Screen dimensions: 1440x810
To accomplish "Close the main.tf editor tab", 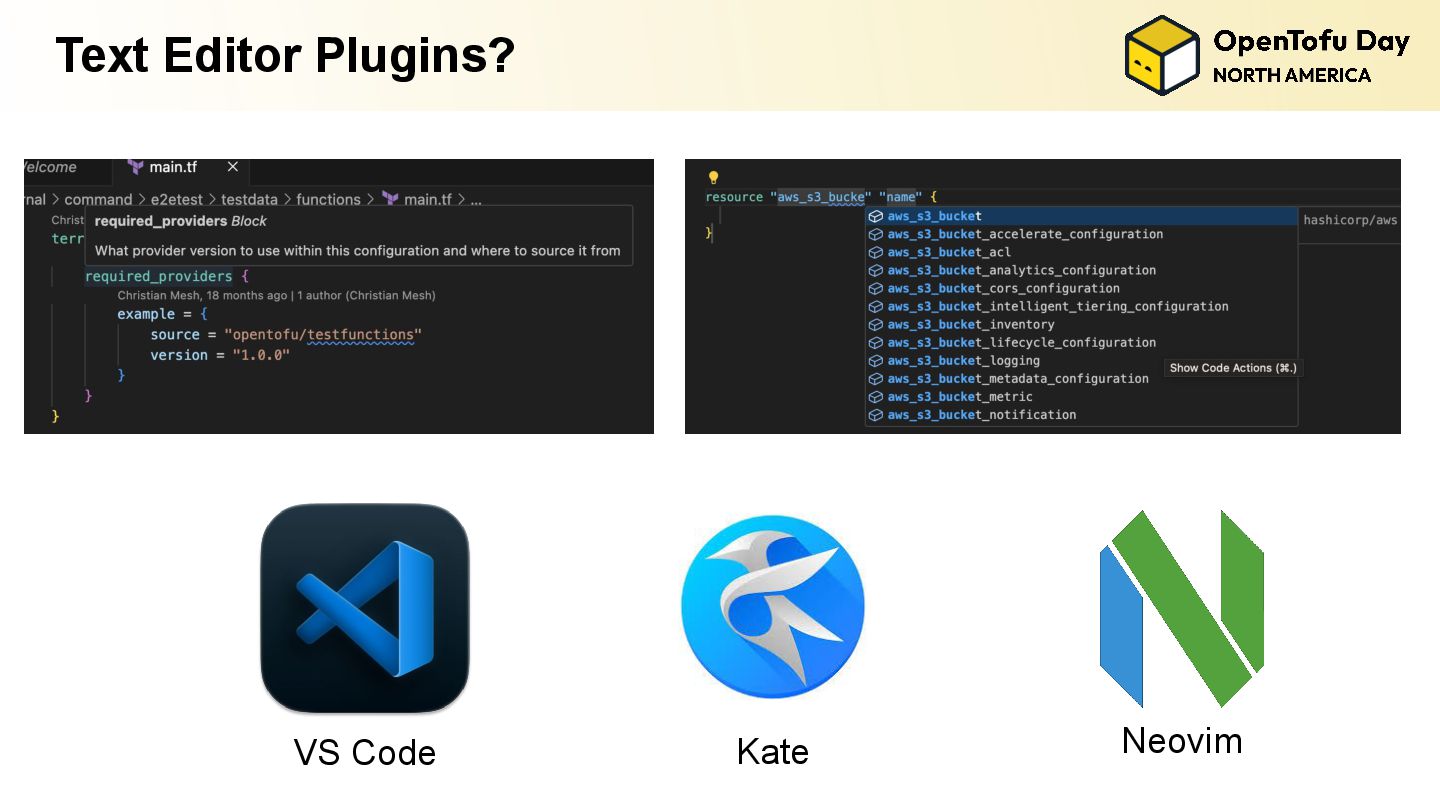I will (x=233, y=167).
